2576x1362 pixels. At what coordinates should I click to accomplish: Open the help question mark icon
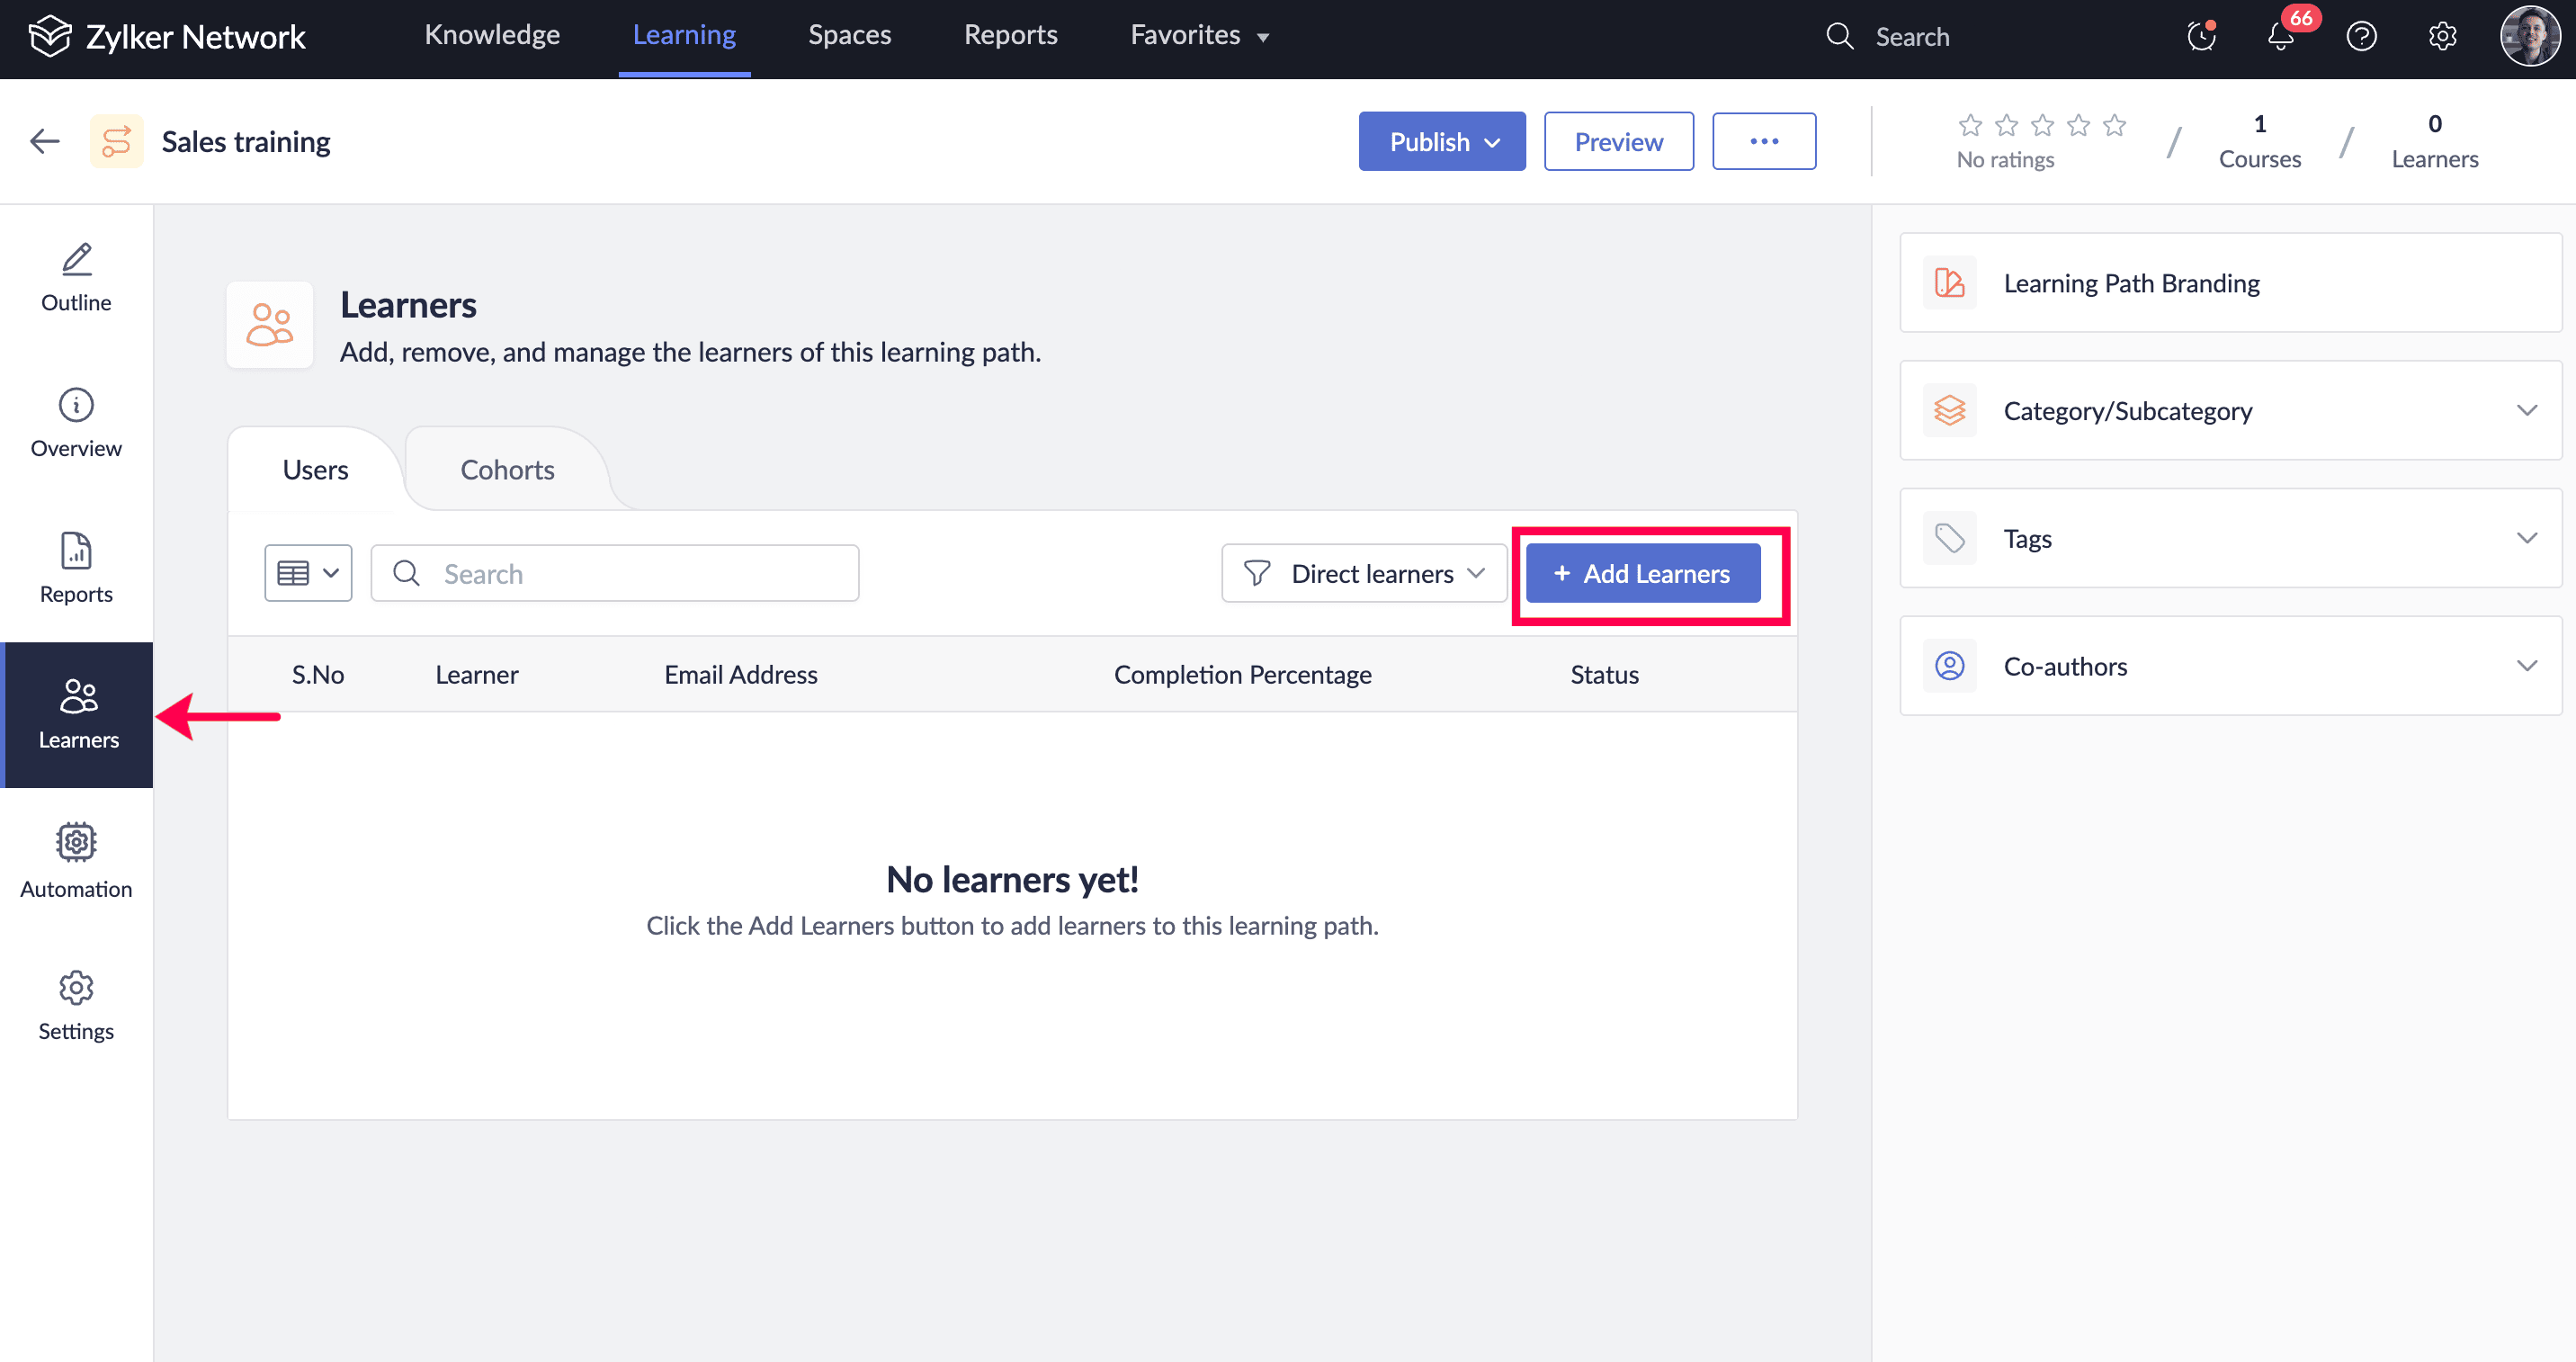(x=2361, y=37)
